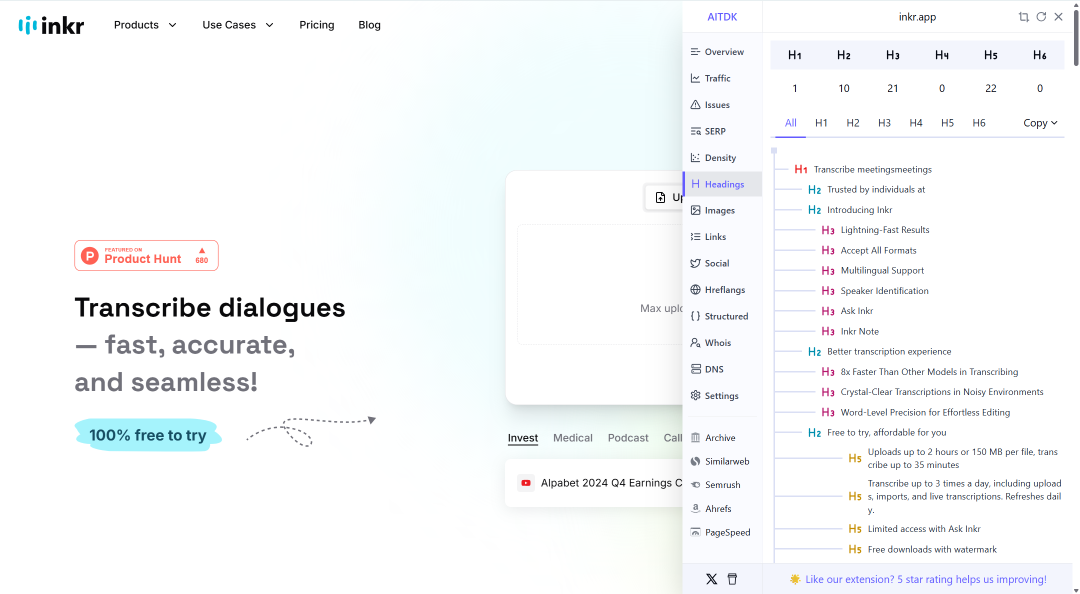Click the 'Limited access with Ask Inkr' row
1080x594 pixels.
tap(915, 529)
